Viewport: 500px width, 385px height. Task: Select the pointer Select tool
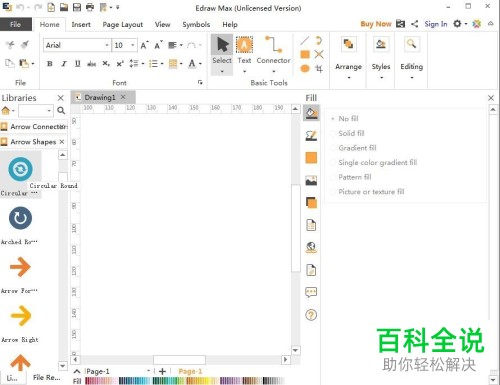[x=222, y=54]
